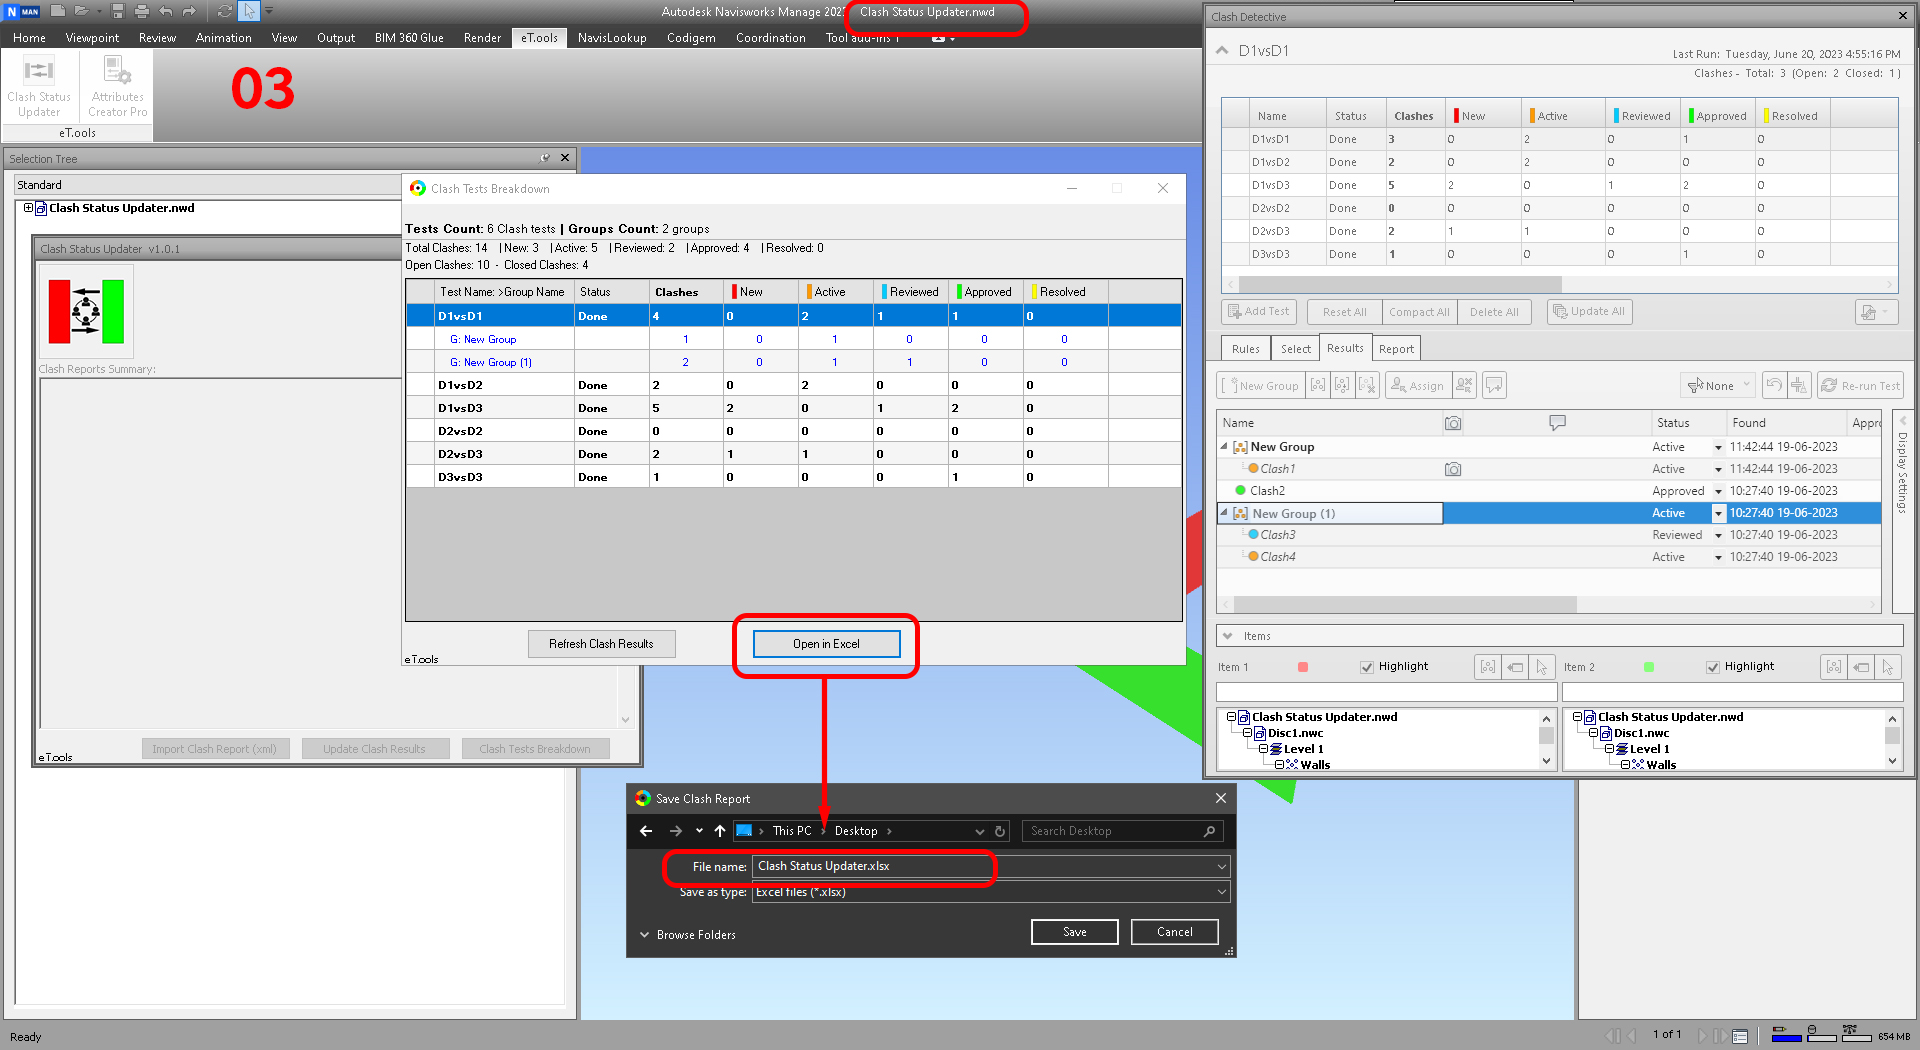Image resolution: width=1920 pixels, height=1050 pixels.
Task: Collapse the D1vsD1 test header chevron
Action: click(x=1222, y=50)
